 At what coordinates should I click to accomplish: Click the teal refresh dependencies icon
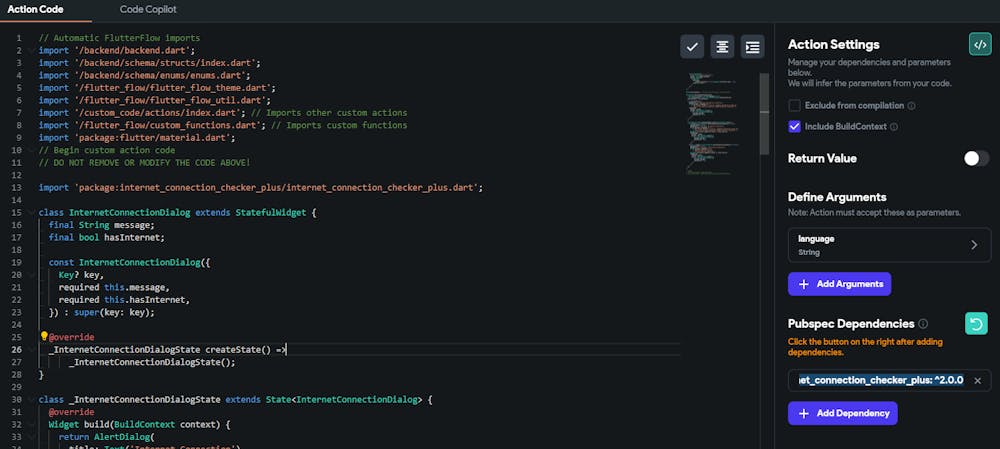click(x=976, y=323)
